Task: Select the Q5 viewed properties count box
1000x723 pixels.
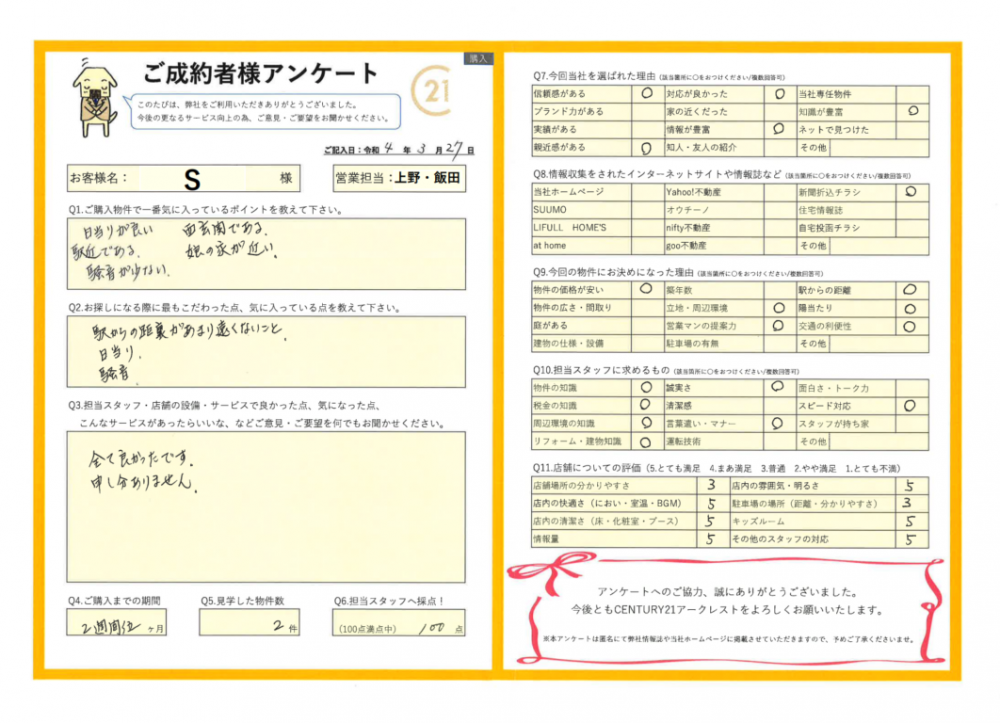Action: point(248,623)
